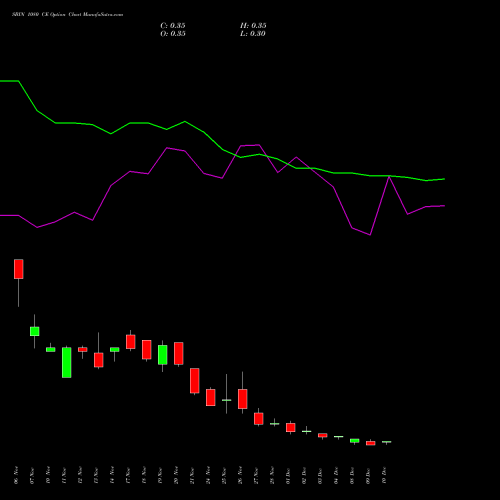Select the '24 Nov' date label

pos(208,475)
